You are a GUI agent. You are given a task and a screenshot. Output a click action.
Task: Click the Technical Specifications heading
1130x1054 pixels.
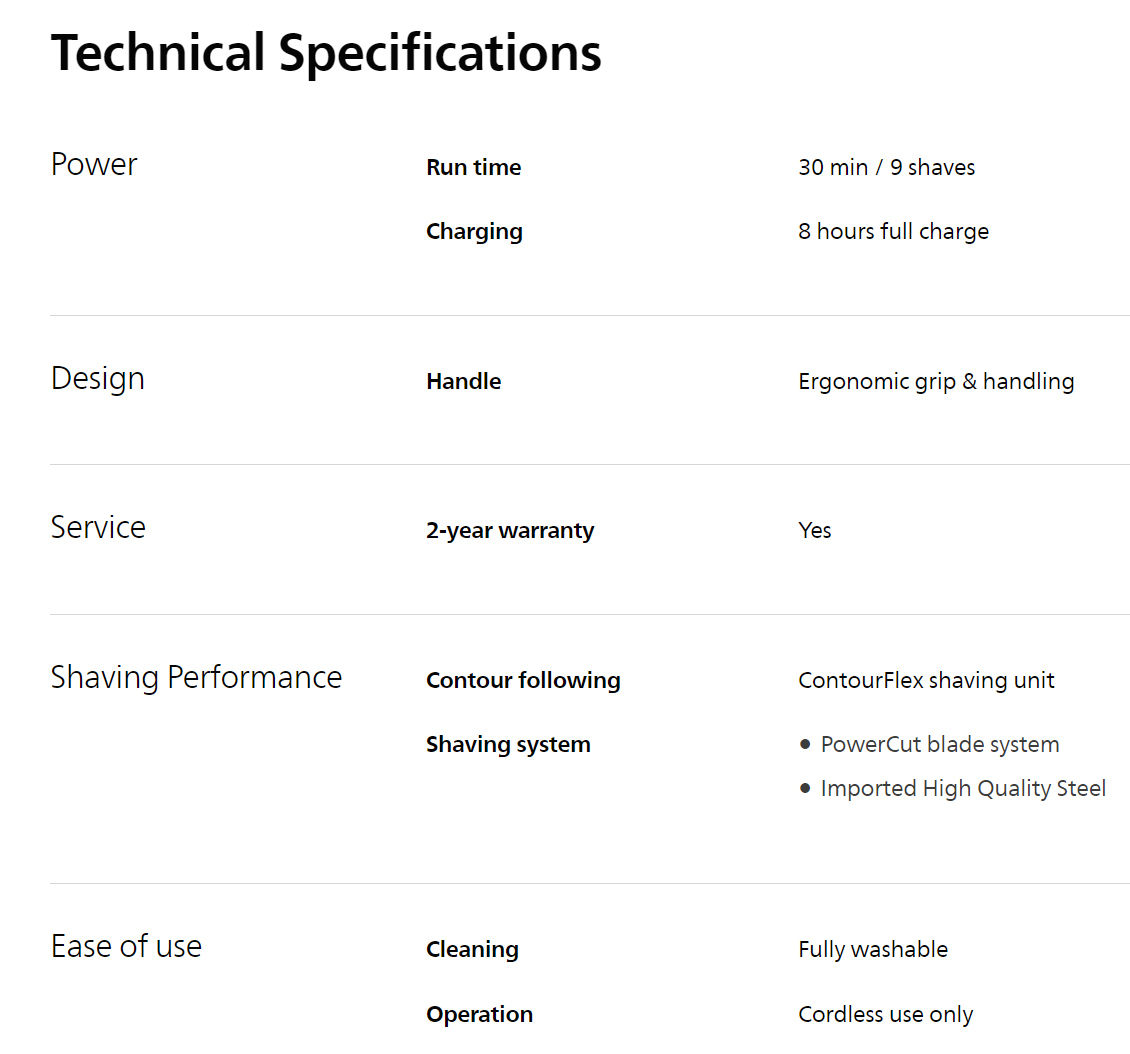326,54
